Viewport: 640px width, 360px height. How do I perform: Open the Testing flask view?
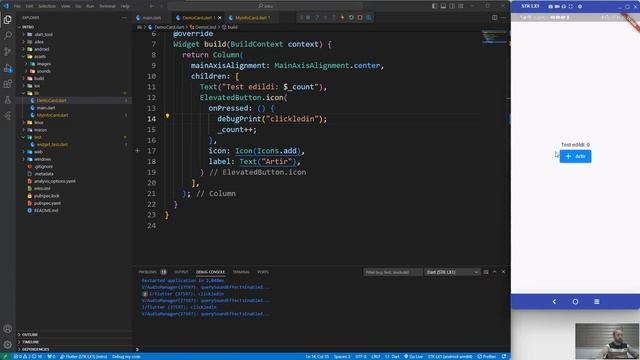tap(7, 100)
